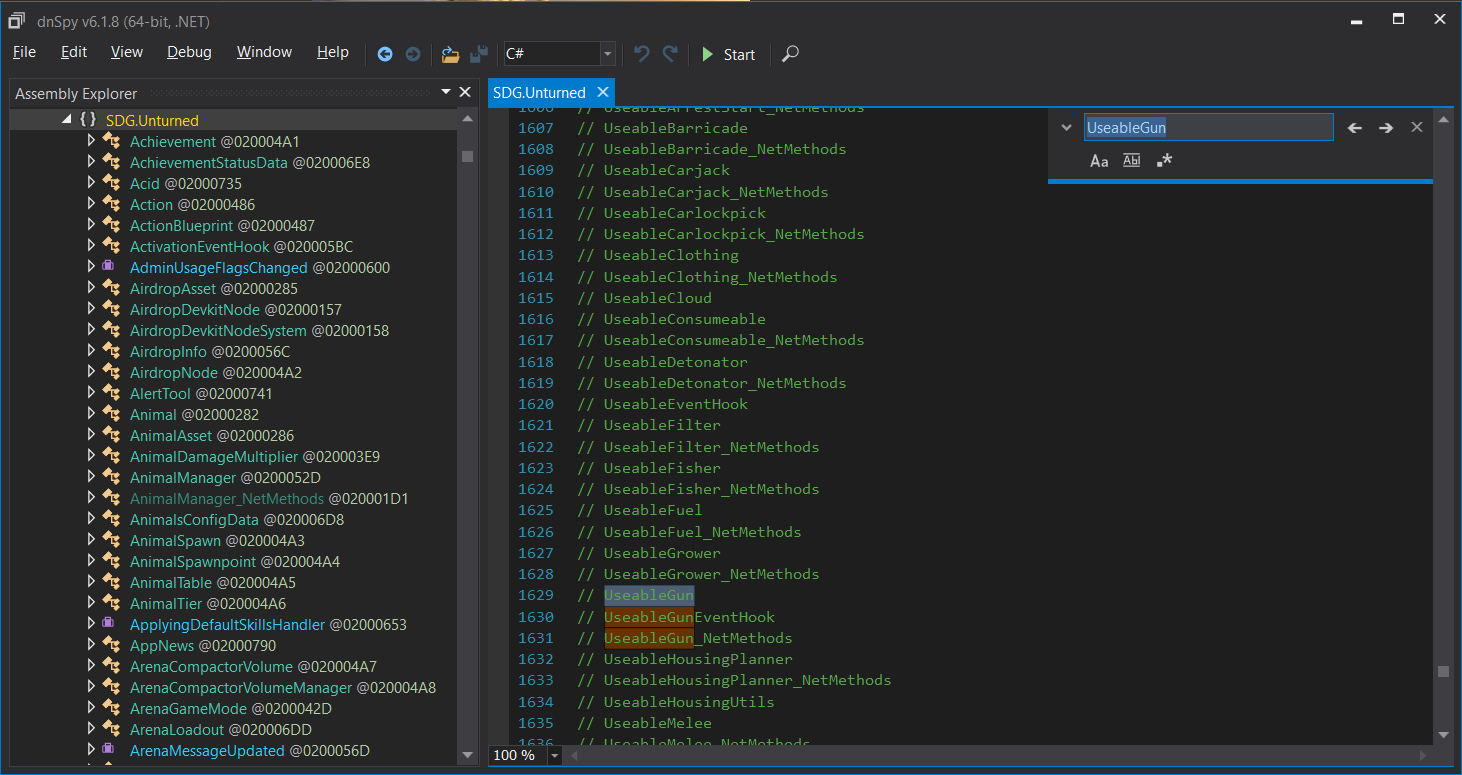Toggle Match Whole Word search option
This screenshot has height=775, width=1462.
click(1131, 161)
